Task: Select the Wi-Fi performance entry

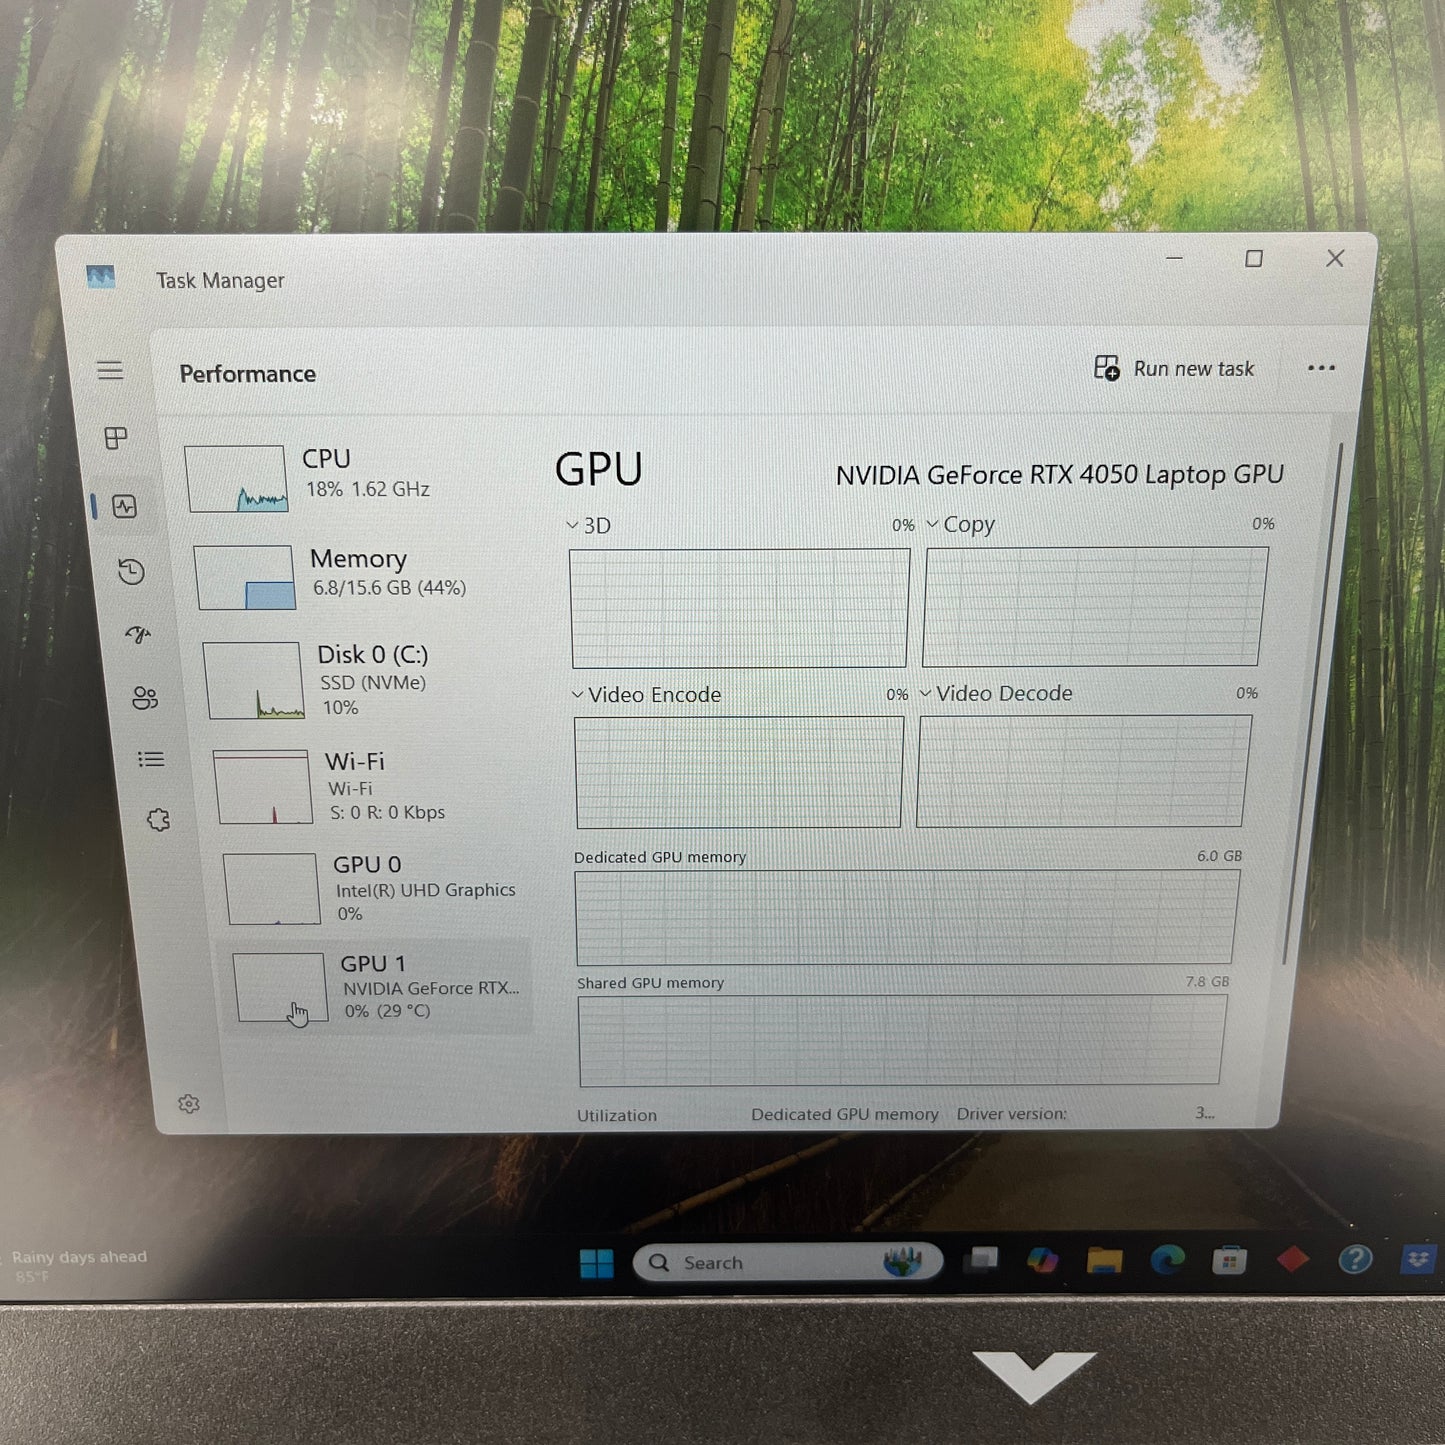Action: point(370,787)
